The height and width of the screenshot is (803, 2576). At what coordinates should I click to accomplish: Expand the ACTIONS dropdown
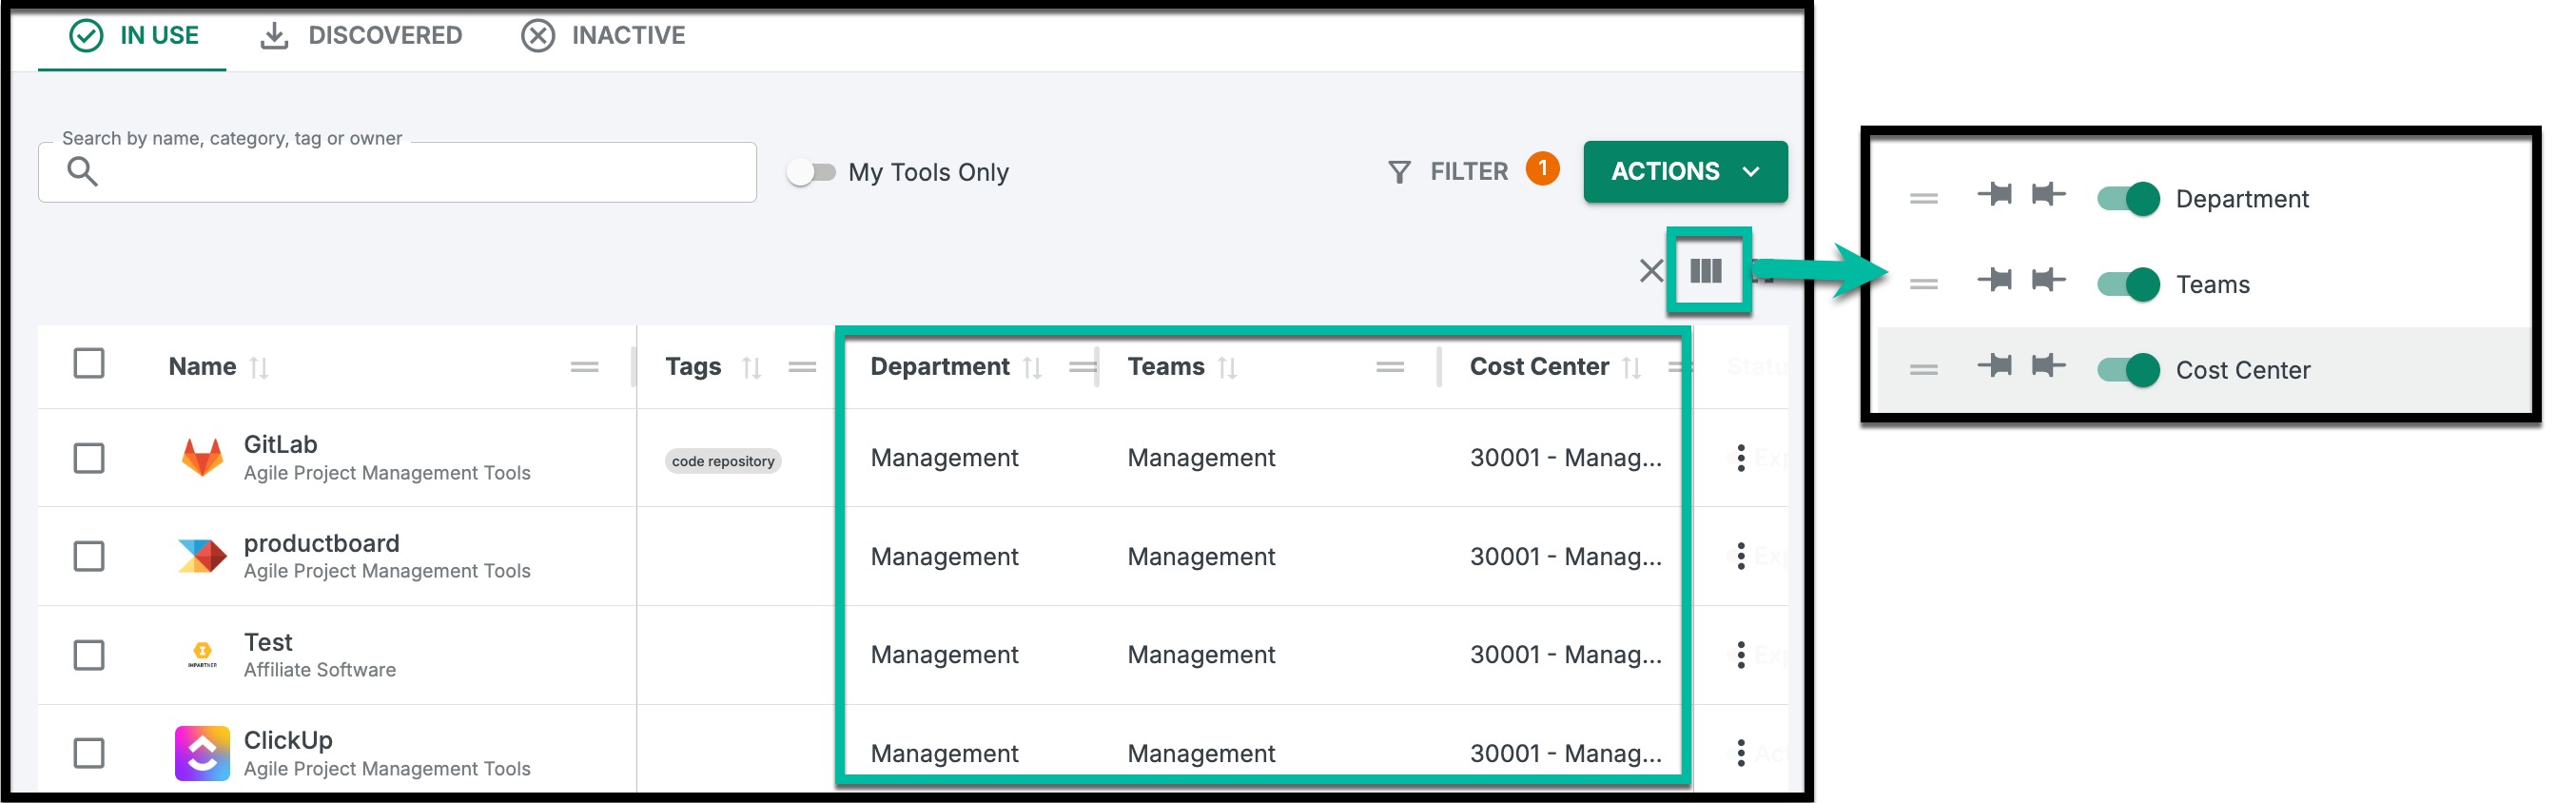tap(1685, 172)
